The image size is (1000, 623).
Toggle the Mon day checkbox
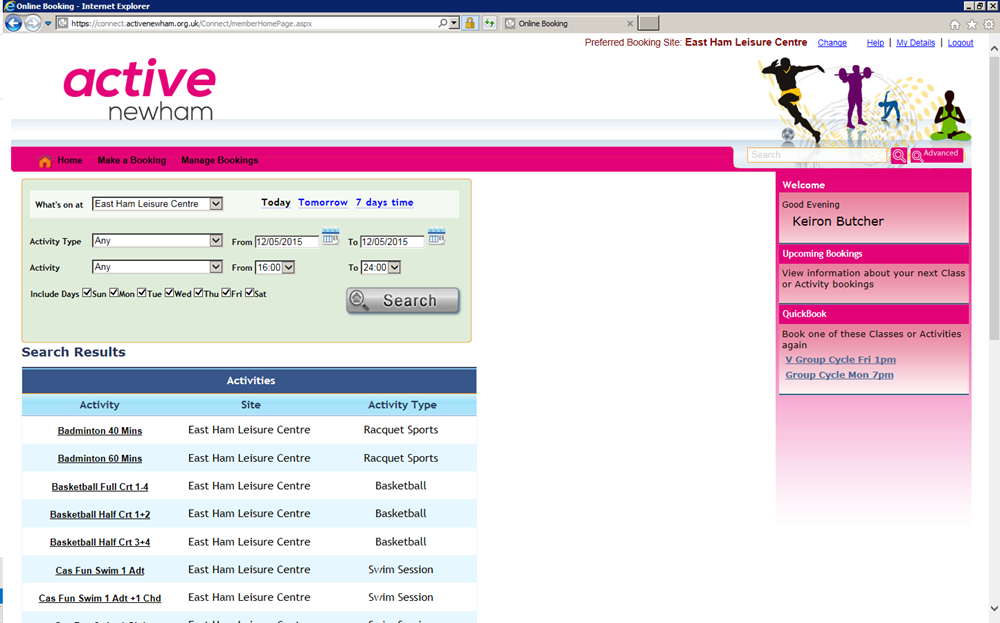click(114, 293)
